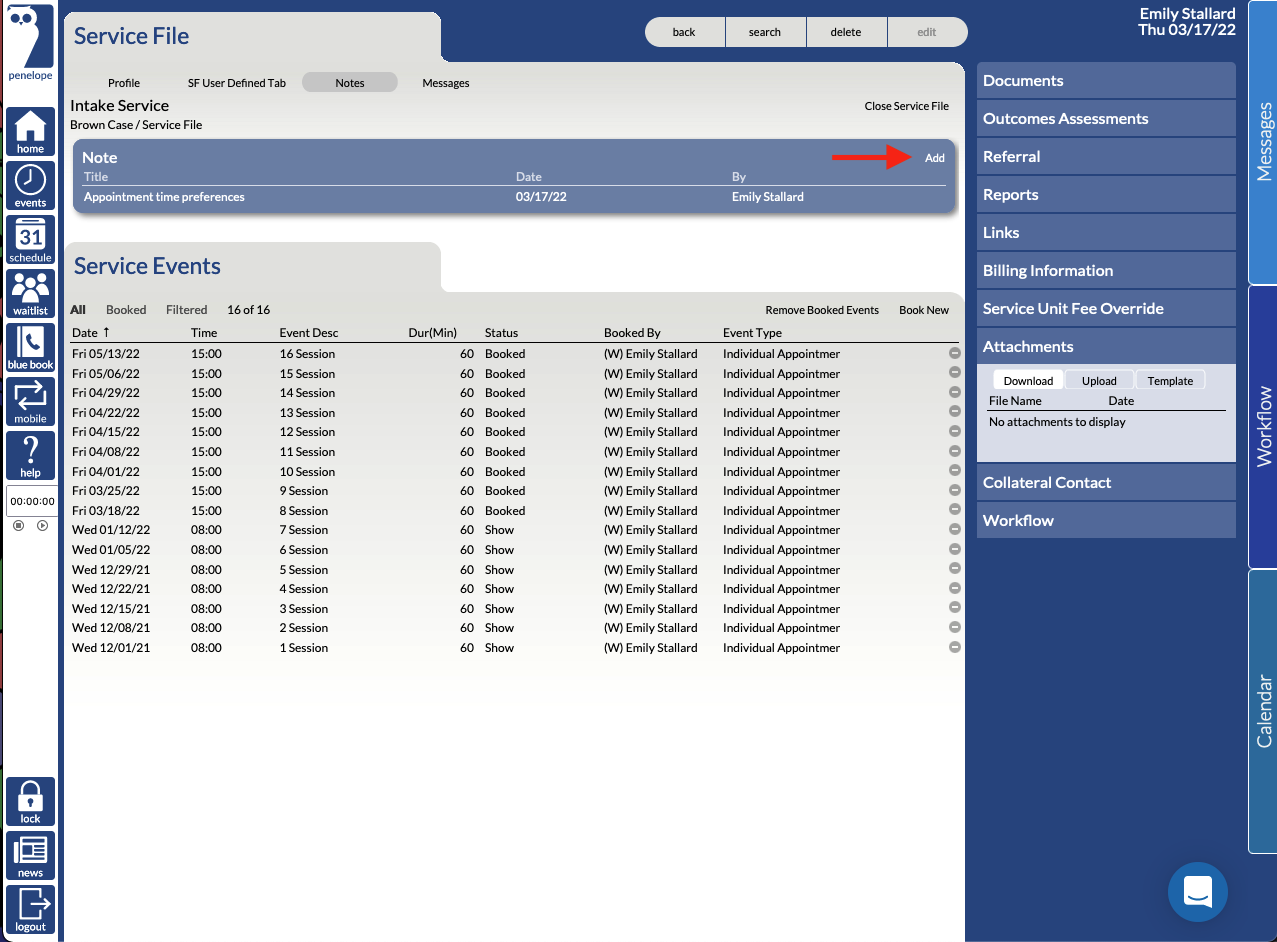This screenshot has height=942, width=1277.
Task: Open the events clock icon
Action: (x=30, y=185)
